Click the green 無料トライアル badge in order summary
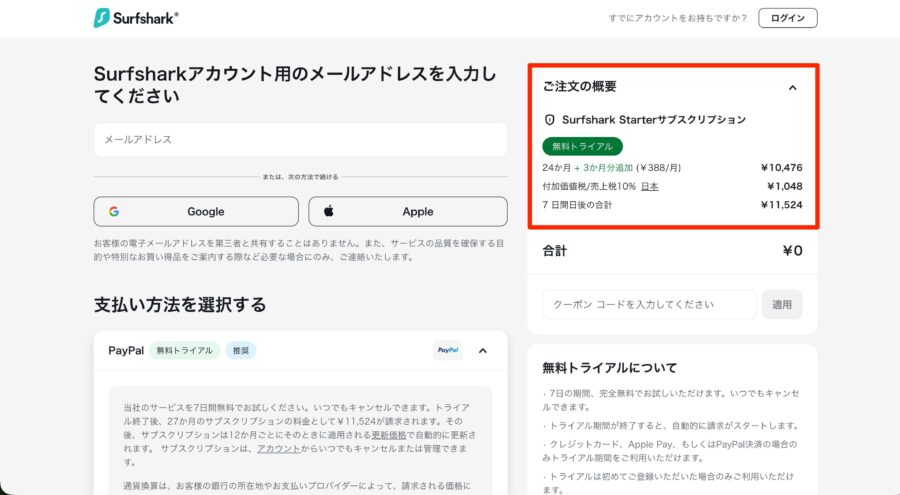Image resolution: width=900 pixels, height=495 pixels. point(582,146)
